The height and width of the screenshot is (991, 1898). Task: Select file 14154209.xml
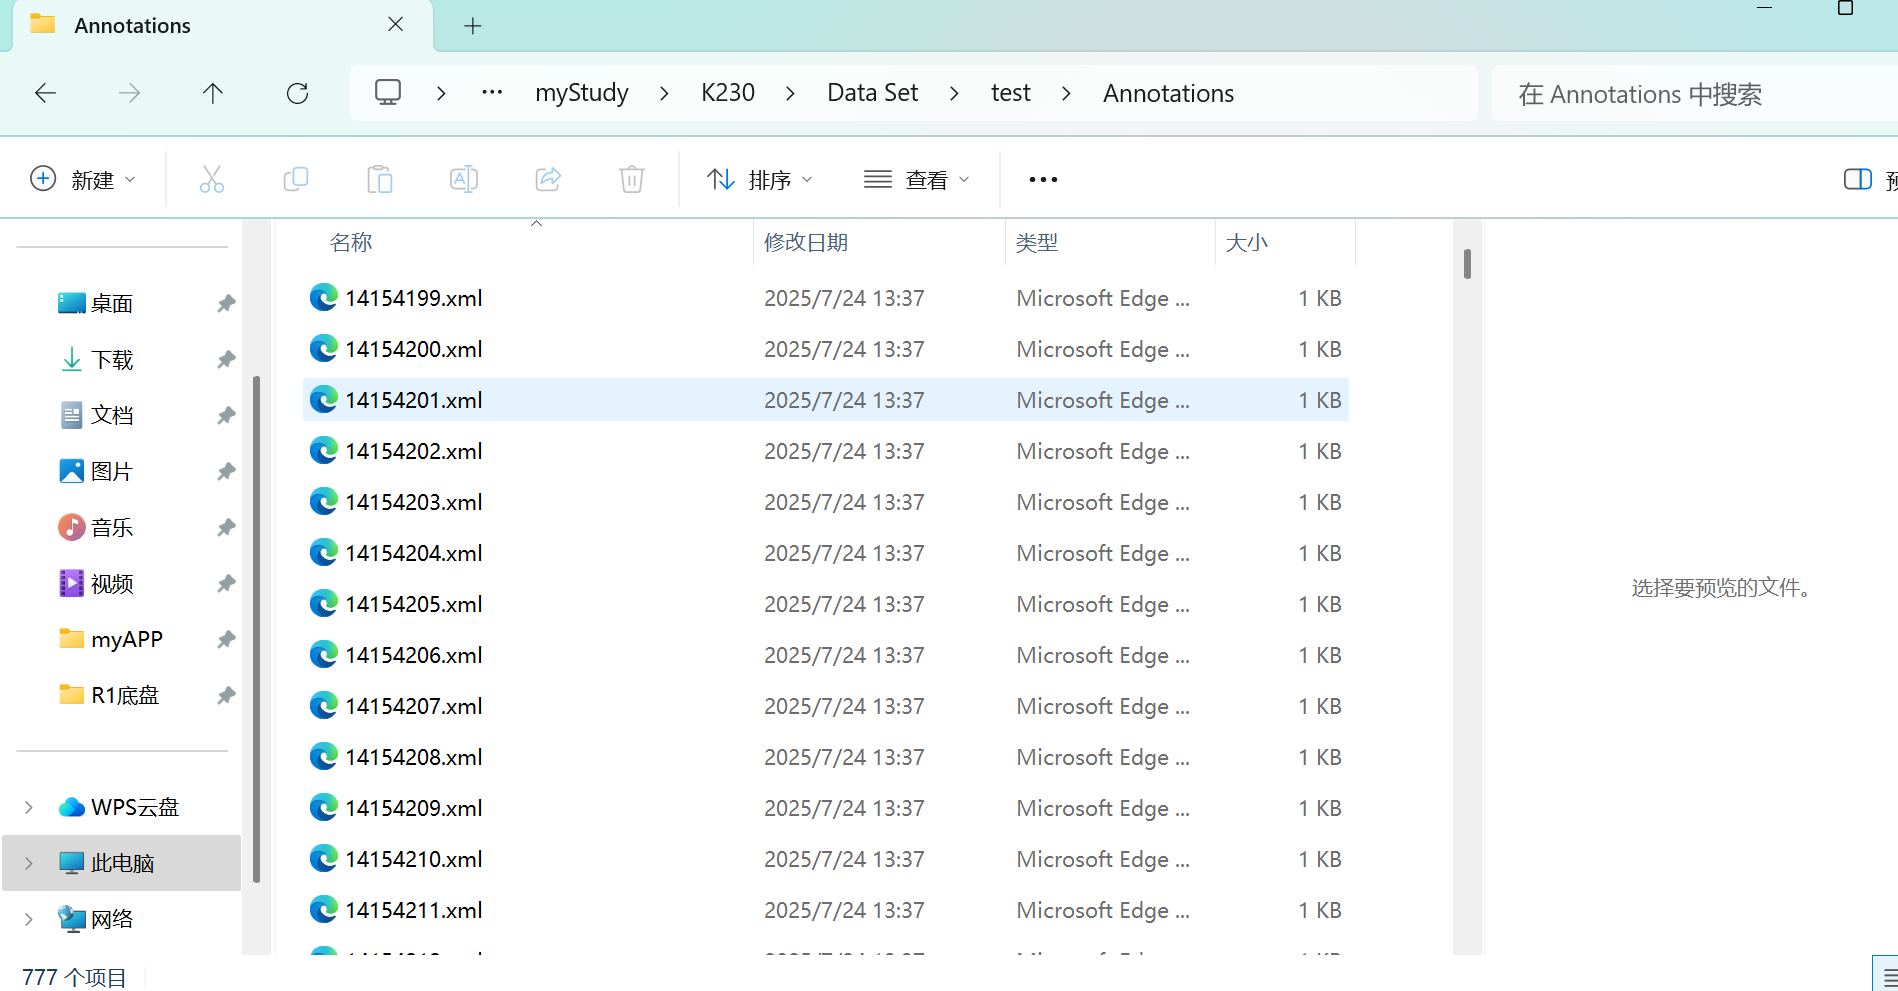tap(825, 808)
